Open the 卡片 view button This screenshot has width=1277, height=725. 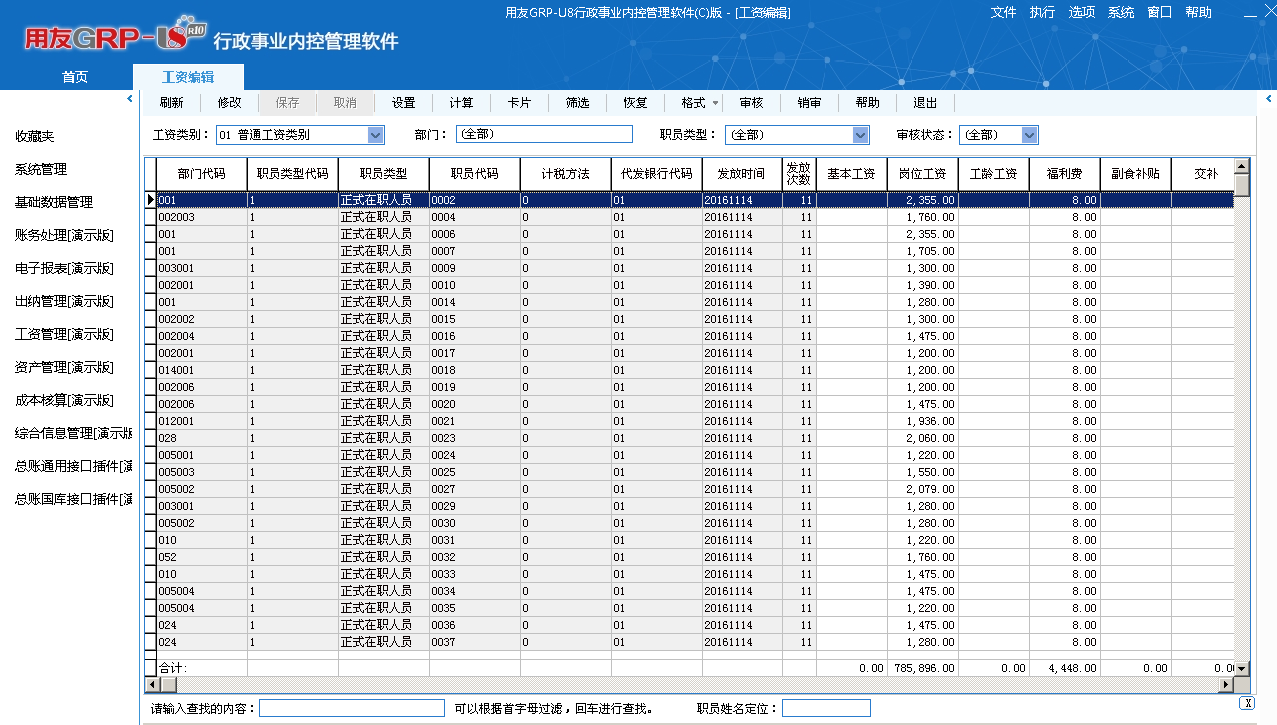[x=520, y=103]
